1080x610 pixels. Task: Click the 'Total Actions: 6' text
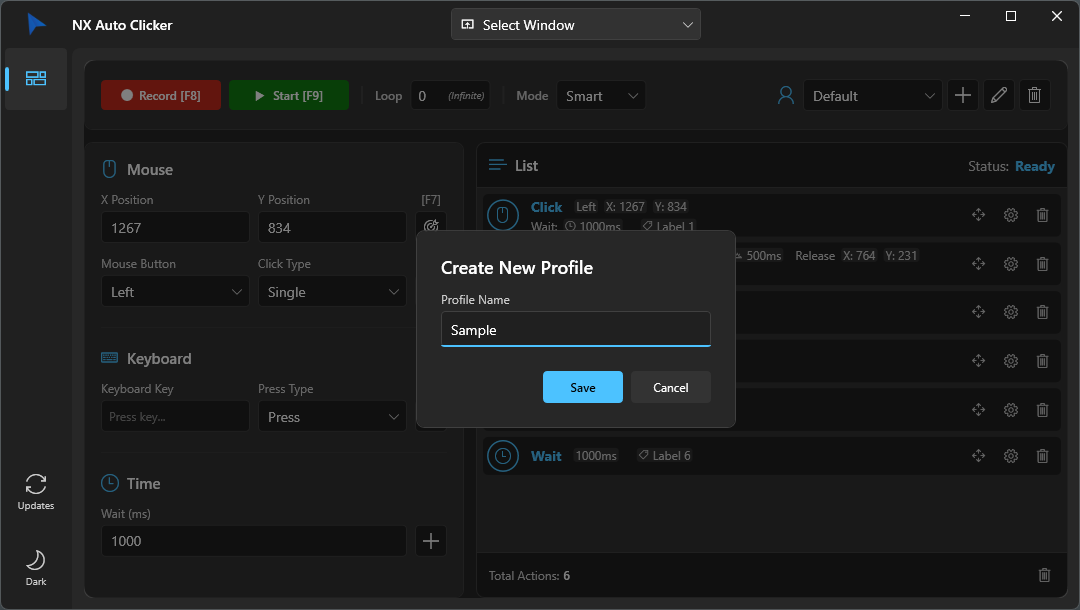pos(529,576)
